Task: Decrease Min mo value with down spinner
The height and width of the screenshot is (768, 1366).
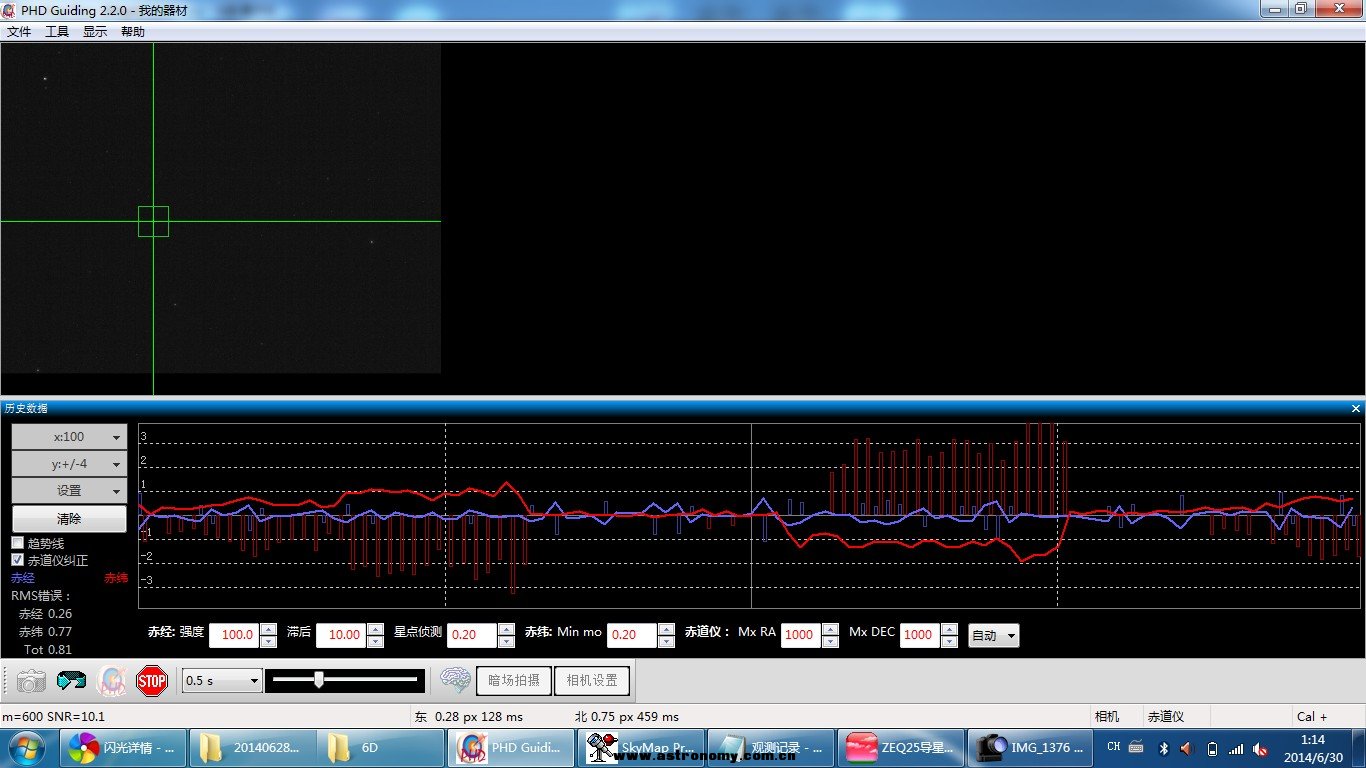Action: [666, 642]
